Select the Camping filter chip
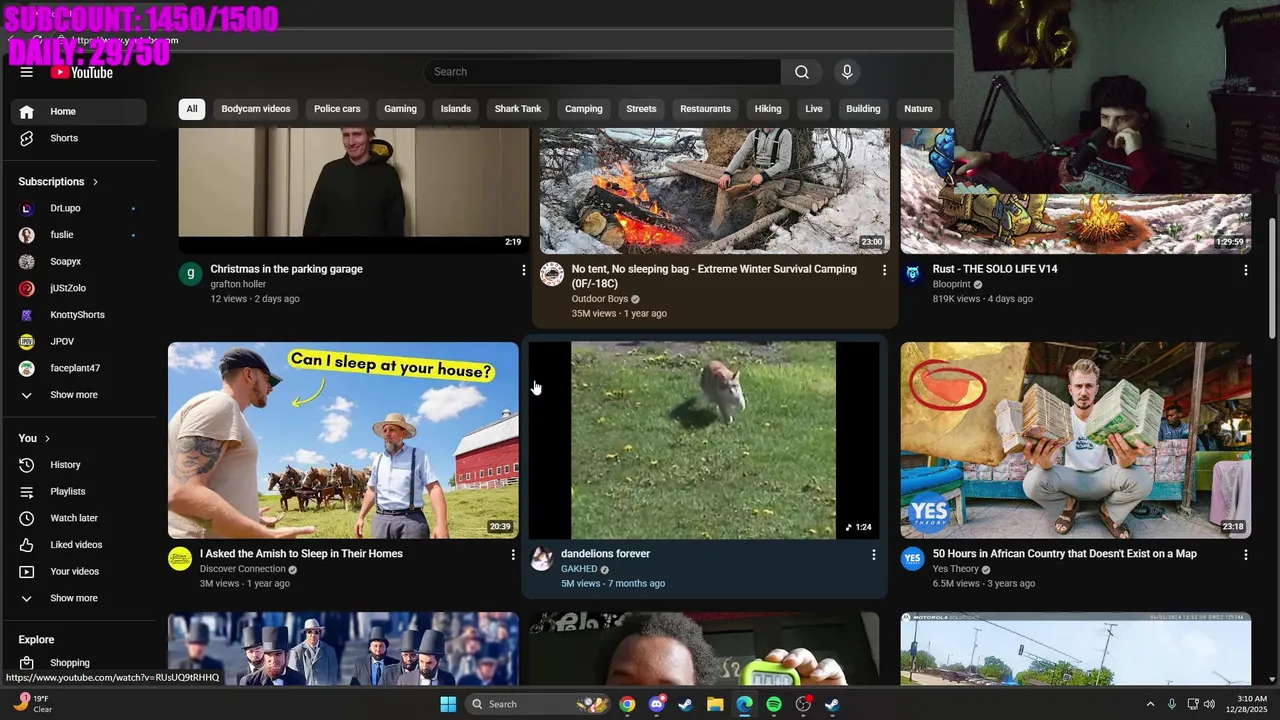This screenshot has height=720, width=1280. pyautogui.click(x=584, y=109)
